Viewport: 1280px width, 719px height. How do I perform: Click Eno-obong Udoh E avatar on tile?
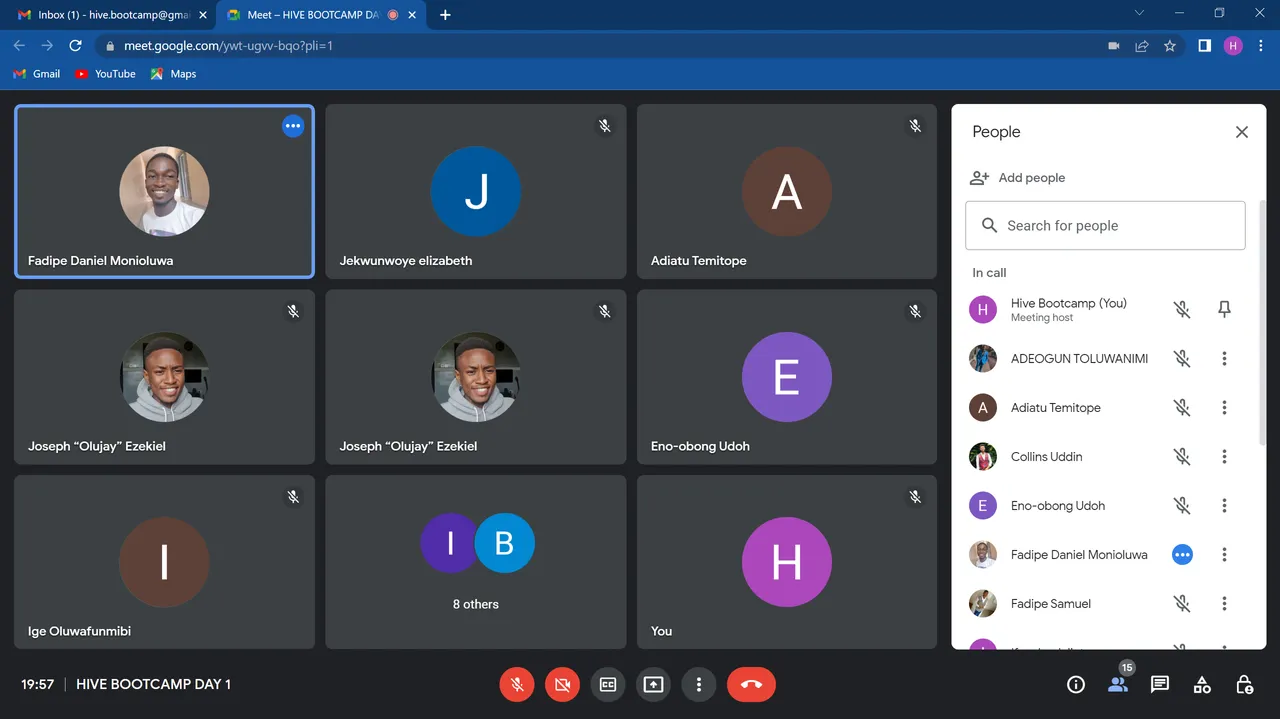[x=787, y=377]
